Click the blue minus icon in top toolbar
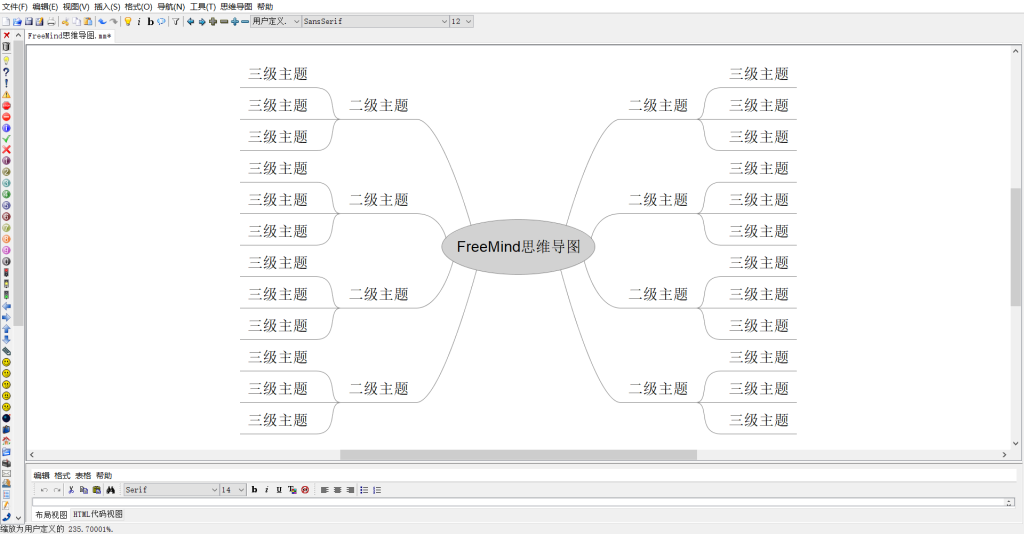 pos(245,22)
